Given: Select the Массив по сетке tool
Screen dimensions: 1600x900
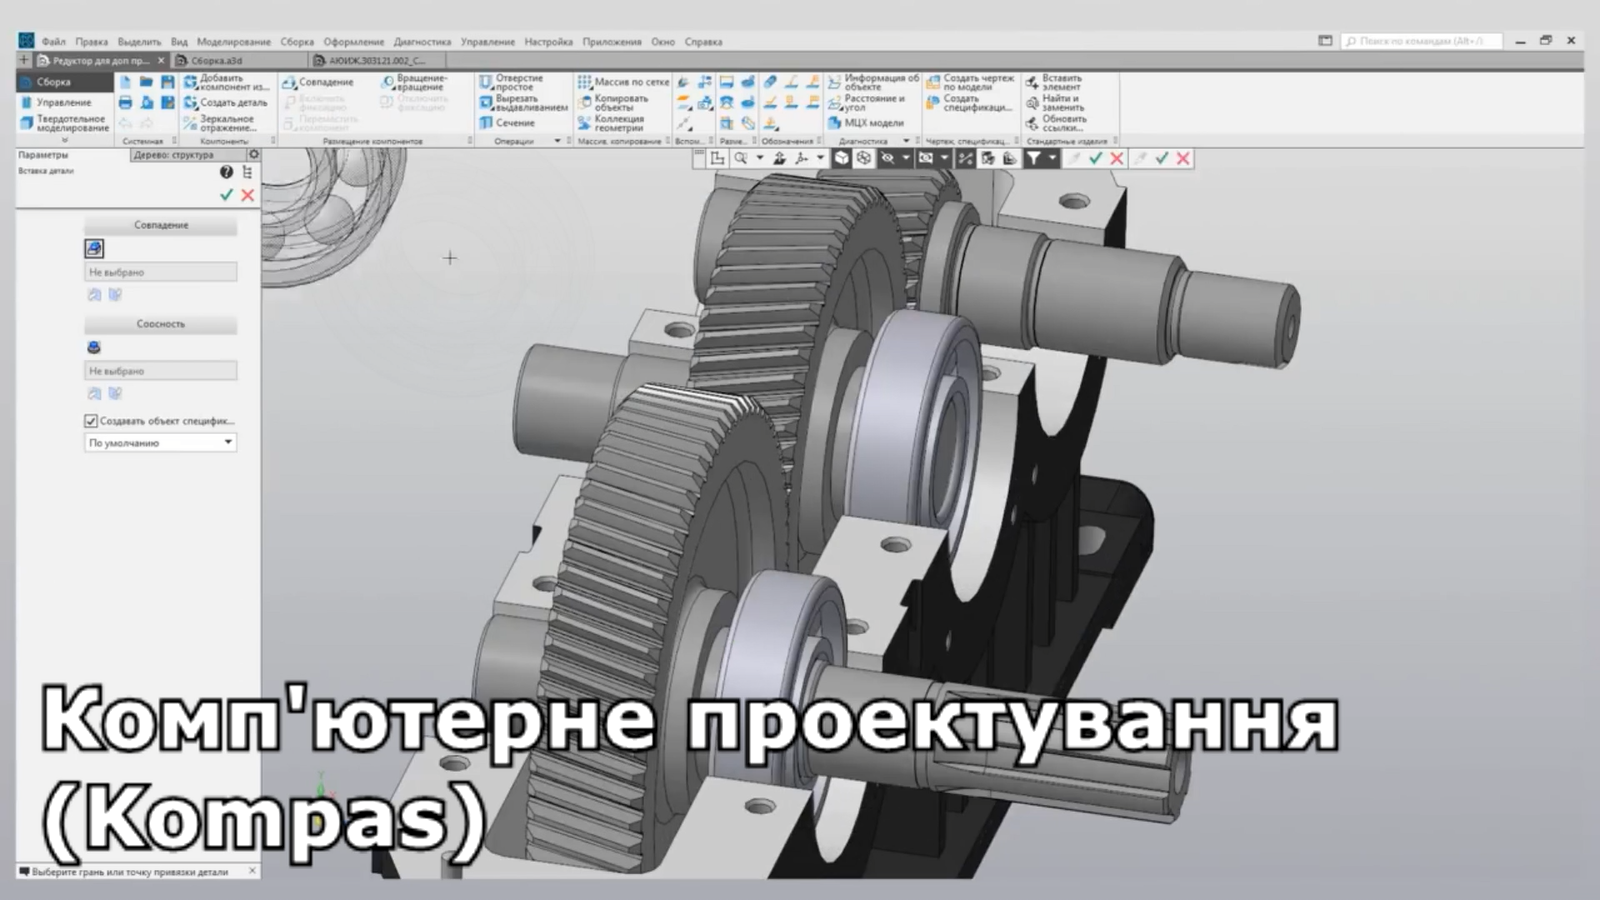Looking at the screenshot, I should (x=623, y=82).
